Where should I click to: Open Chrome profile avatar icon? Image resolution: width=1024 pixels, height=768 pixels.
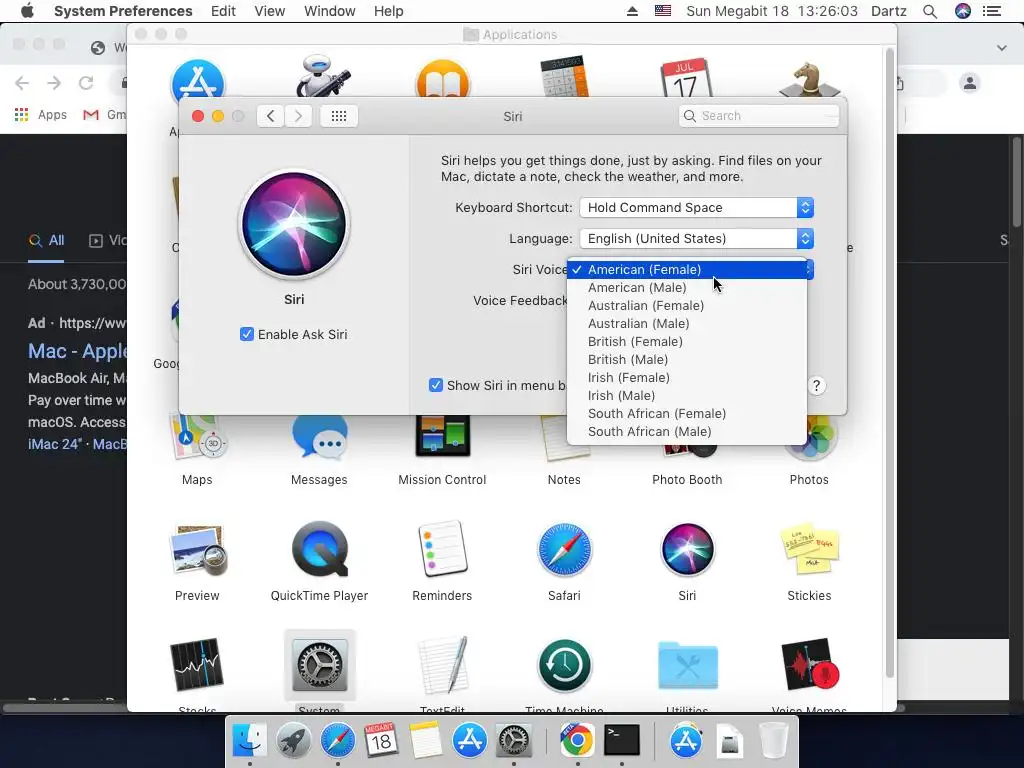(970, 83)
